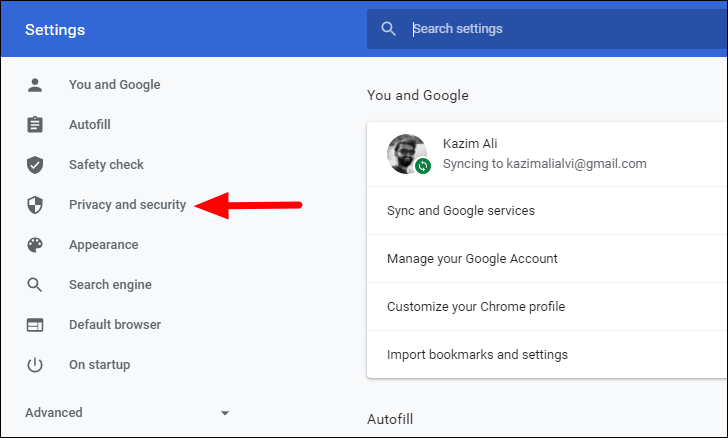Click the On startup power icon

35,365
